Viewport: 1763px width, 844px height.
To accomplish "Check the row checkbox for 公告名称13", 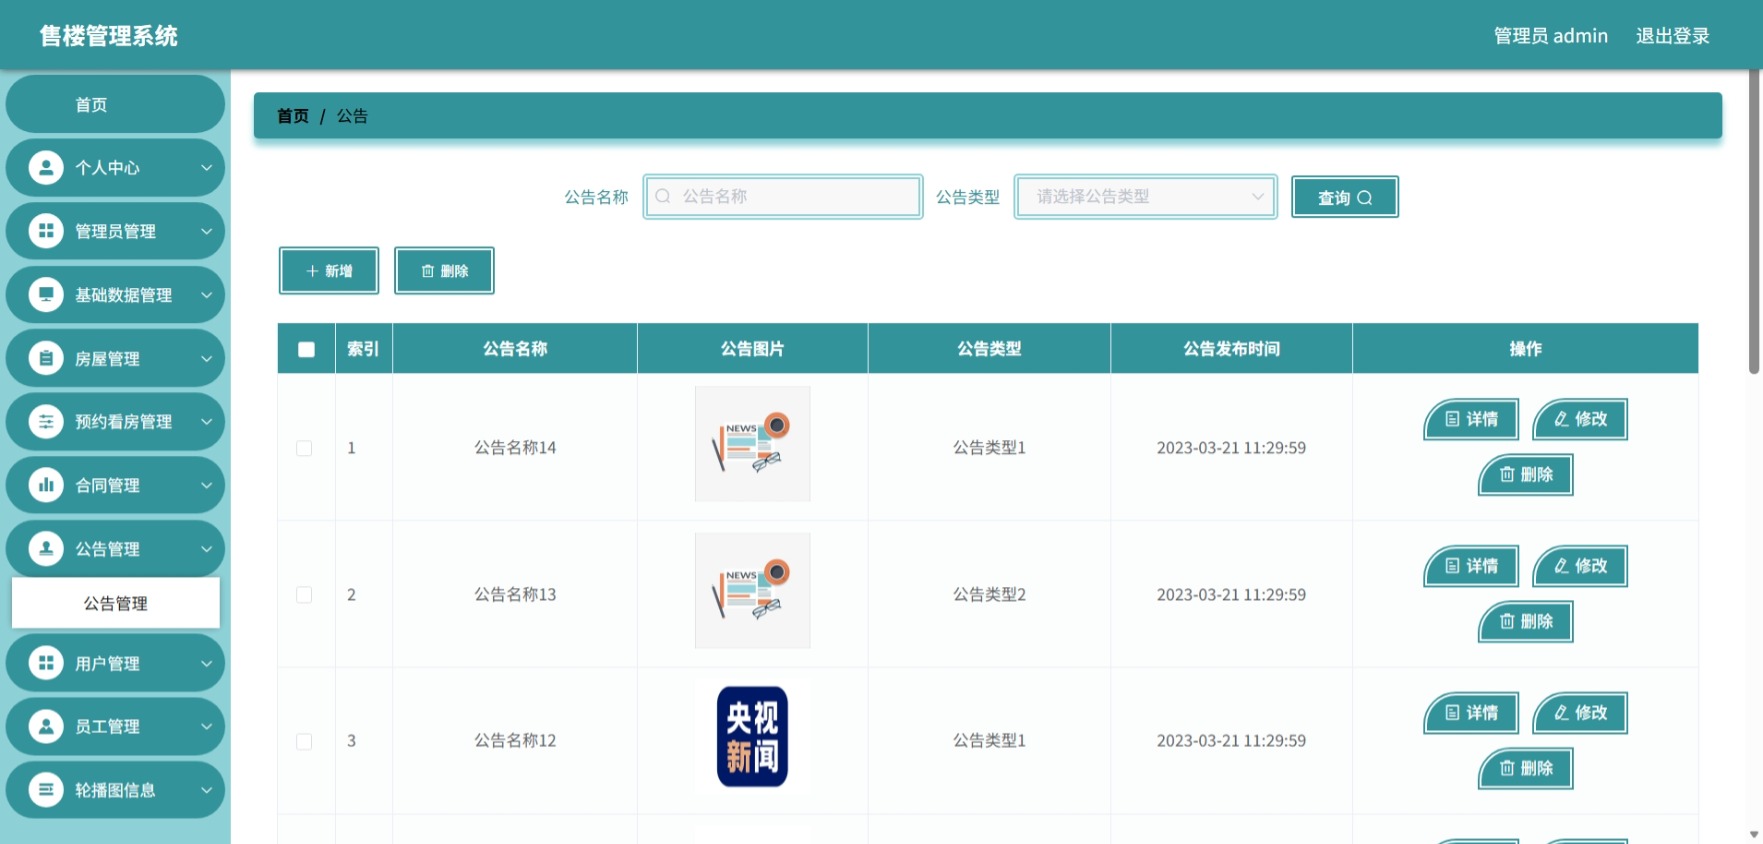I will (304, 595).
